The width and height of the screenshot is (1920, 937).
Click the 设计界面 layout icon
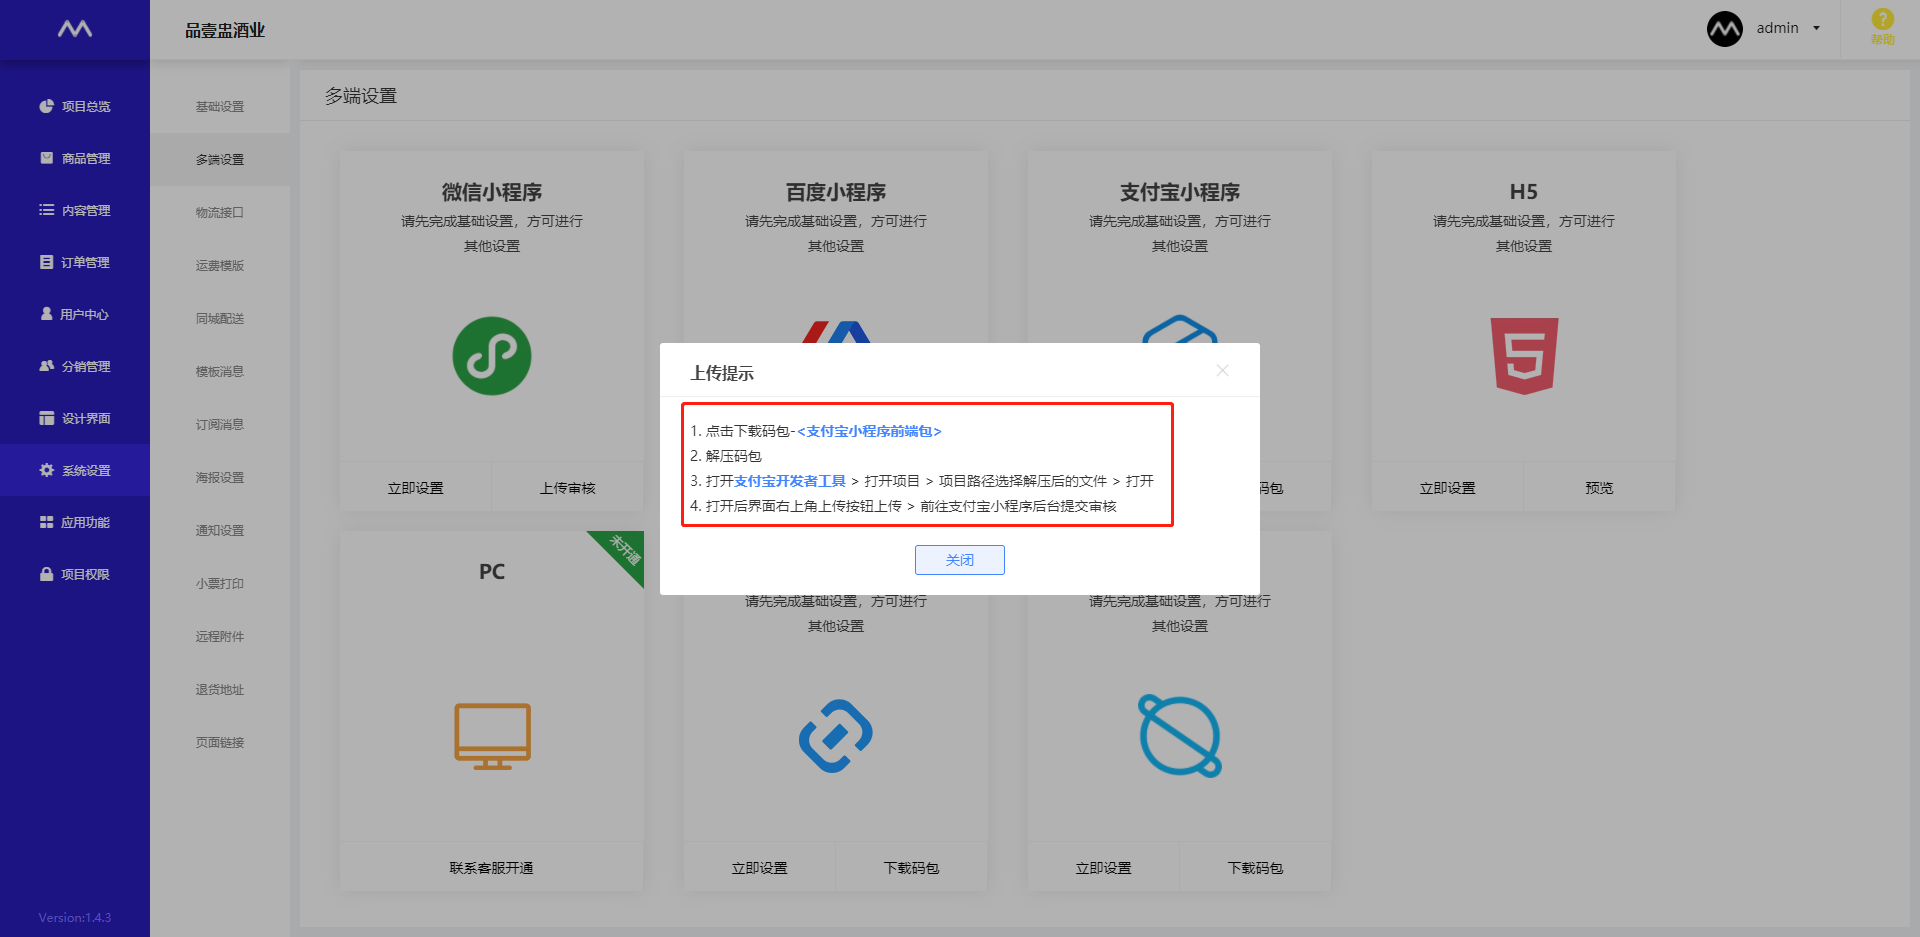tap(46, 418)
